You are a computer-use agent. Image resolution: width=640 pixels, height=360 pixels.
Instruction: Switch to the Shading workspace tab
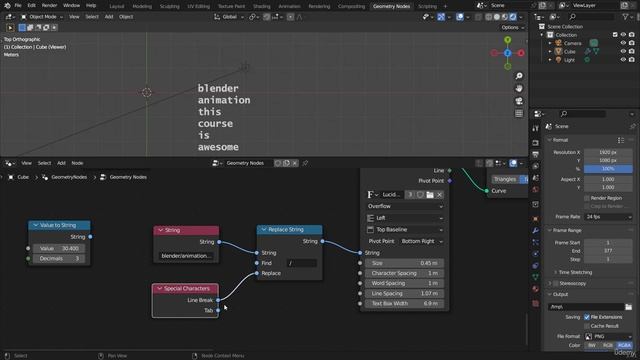(x=261, y=6)
